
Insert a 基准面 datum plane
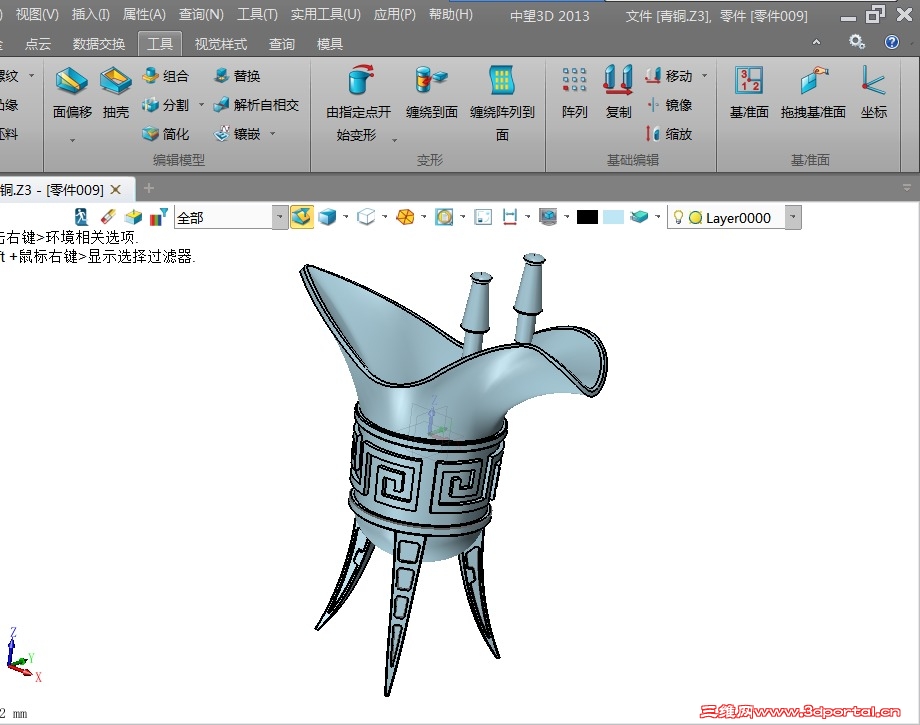point(749,92)
